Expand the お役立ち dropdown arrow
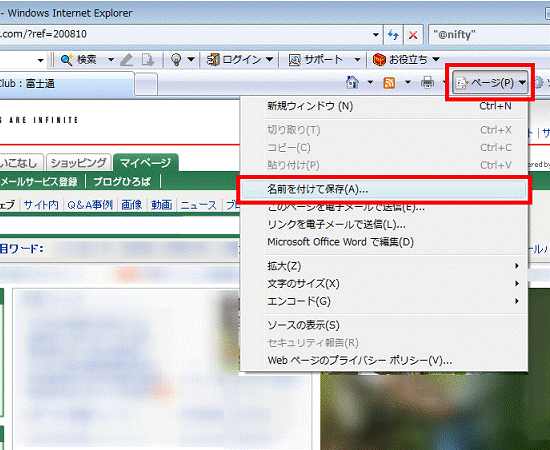 436,60
